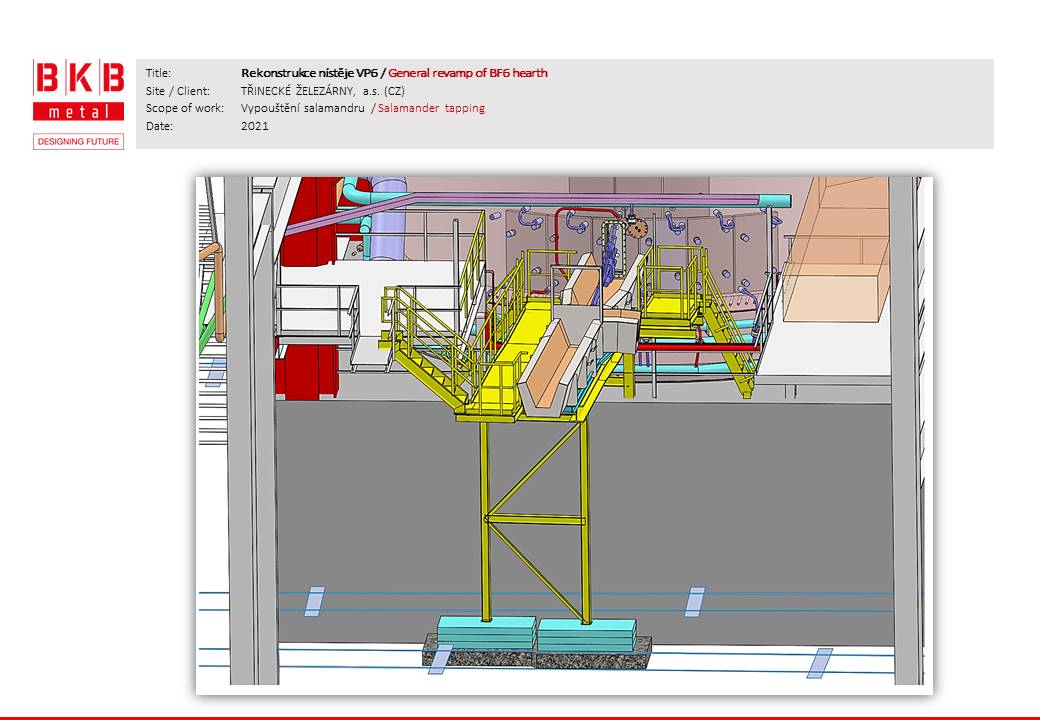Click the 'Vypouštění salamandru' text
This screenshot has width=1040, height=720.
point(302,108)
